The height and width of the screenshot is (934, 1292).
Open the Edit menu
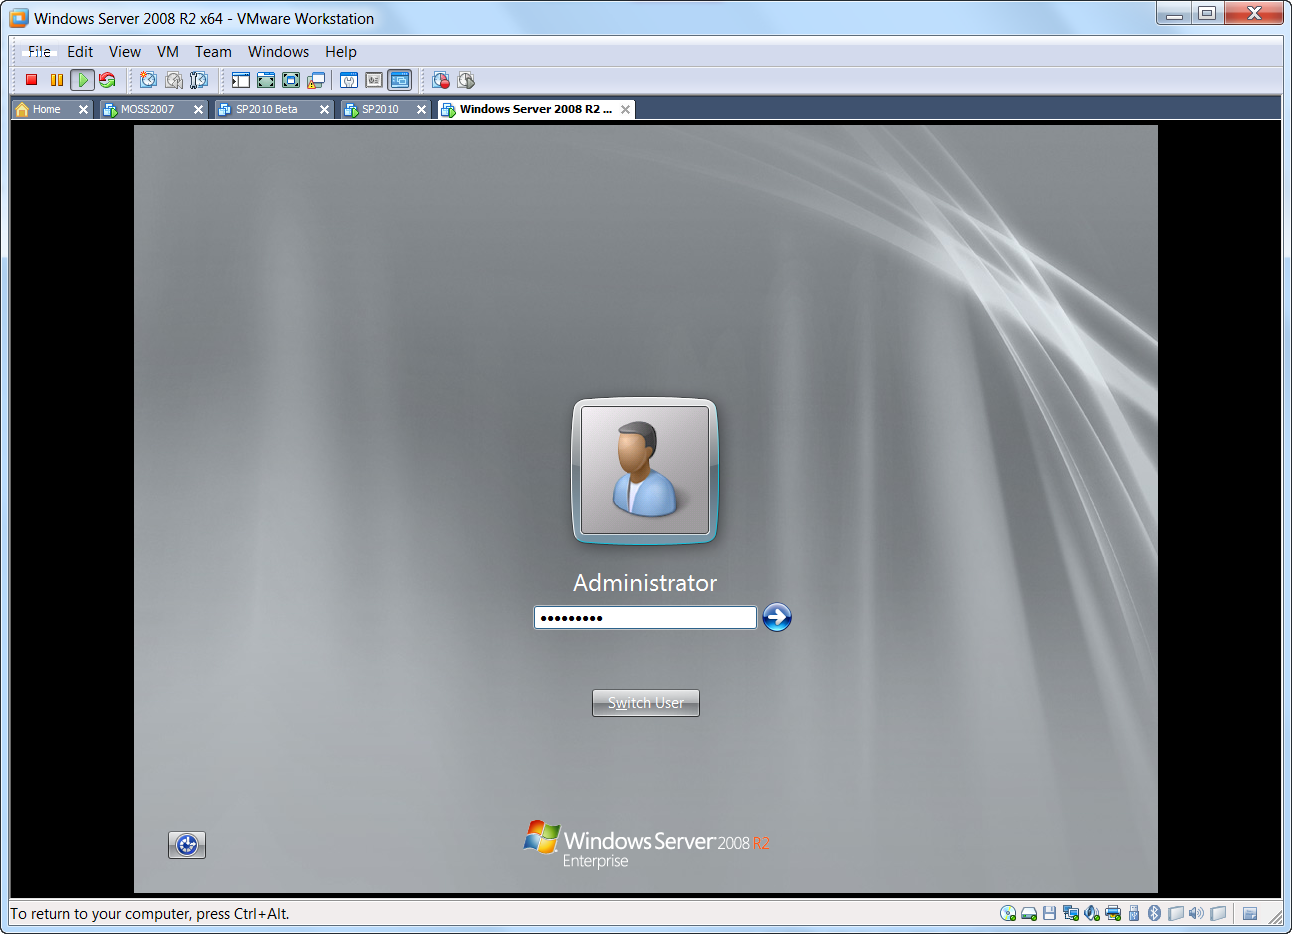(x=80, y=52)
